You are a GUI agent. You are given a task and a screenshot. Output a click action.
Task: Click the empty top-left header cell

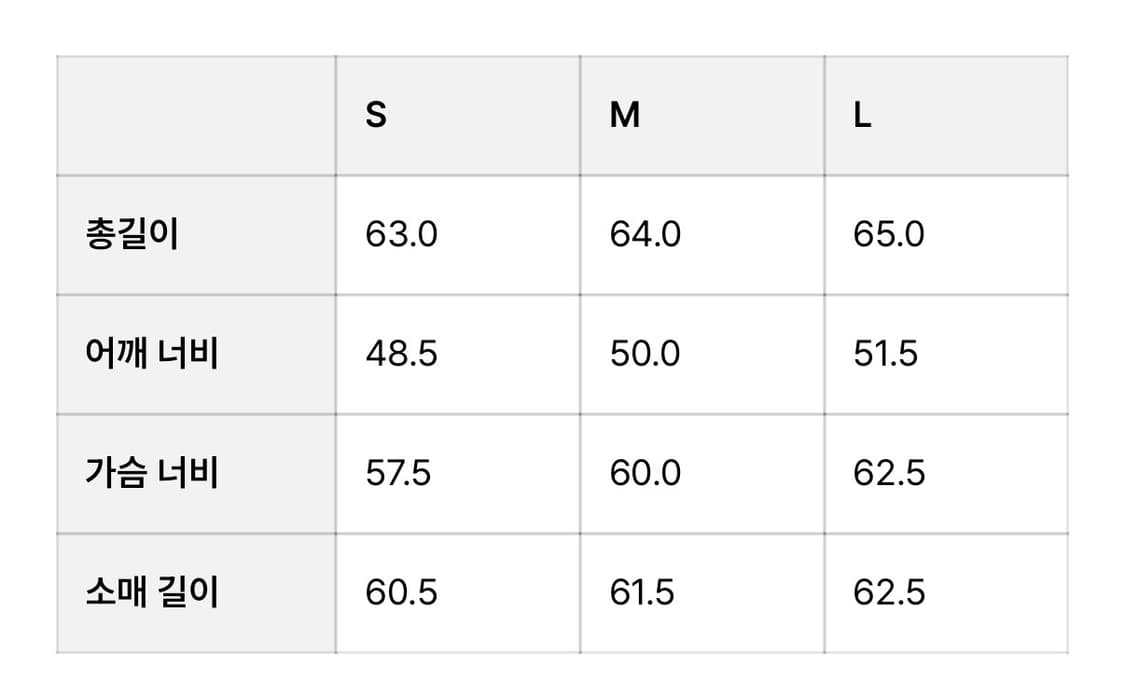tap(196, 116)
